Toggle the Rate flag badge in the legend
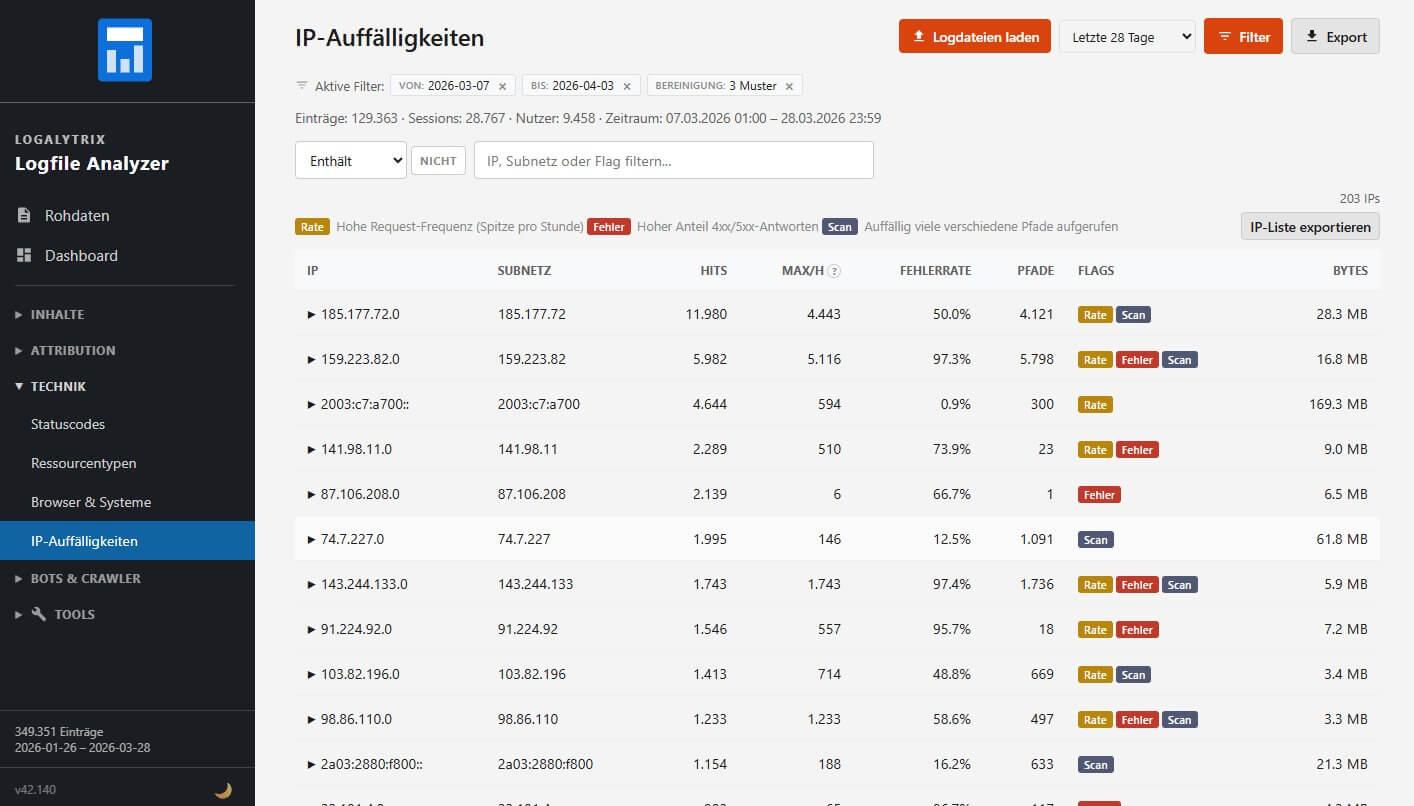This screenshot has height=806, width=1414. point(312,226)
